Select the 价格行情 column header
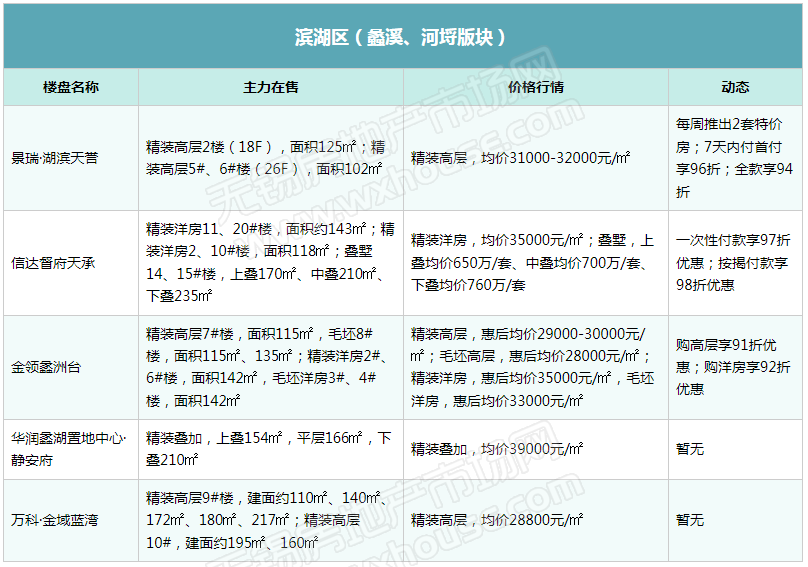 [536, 87]
